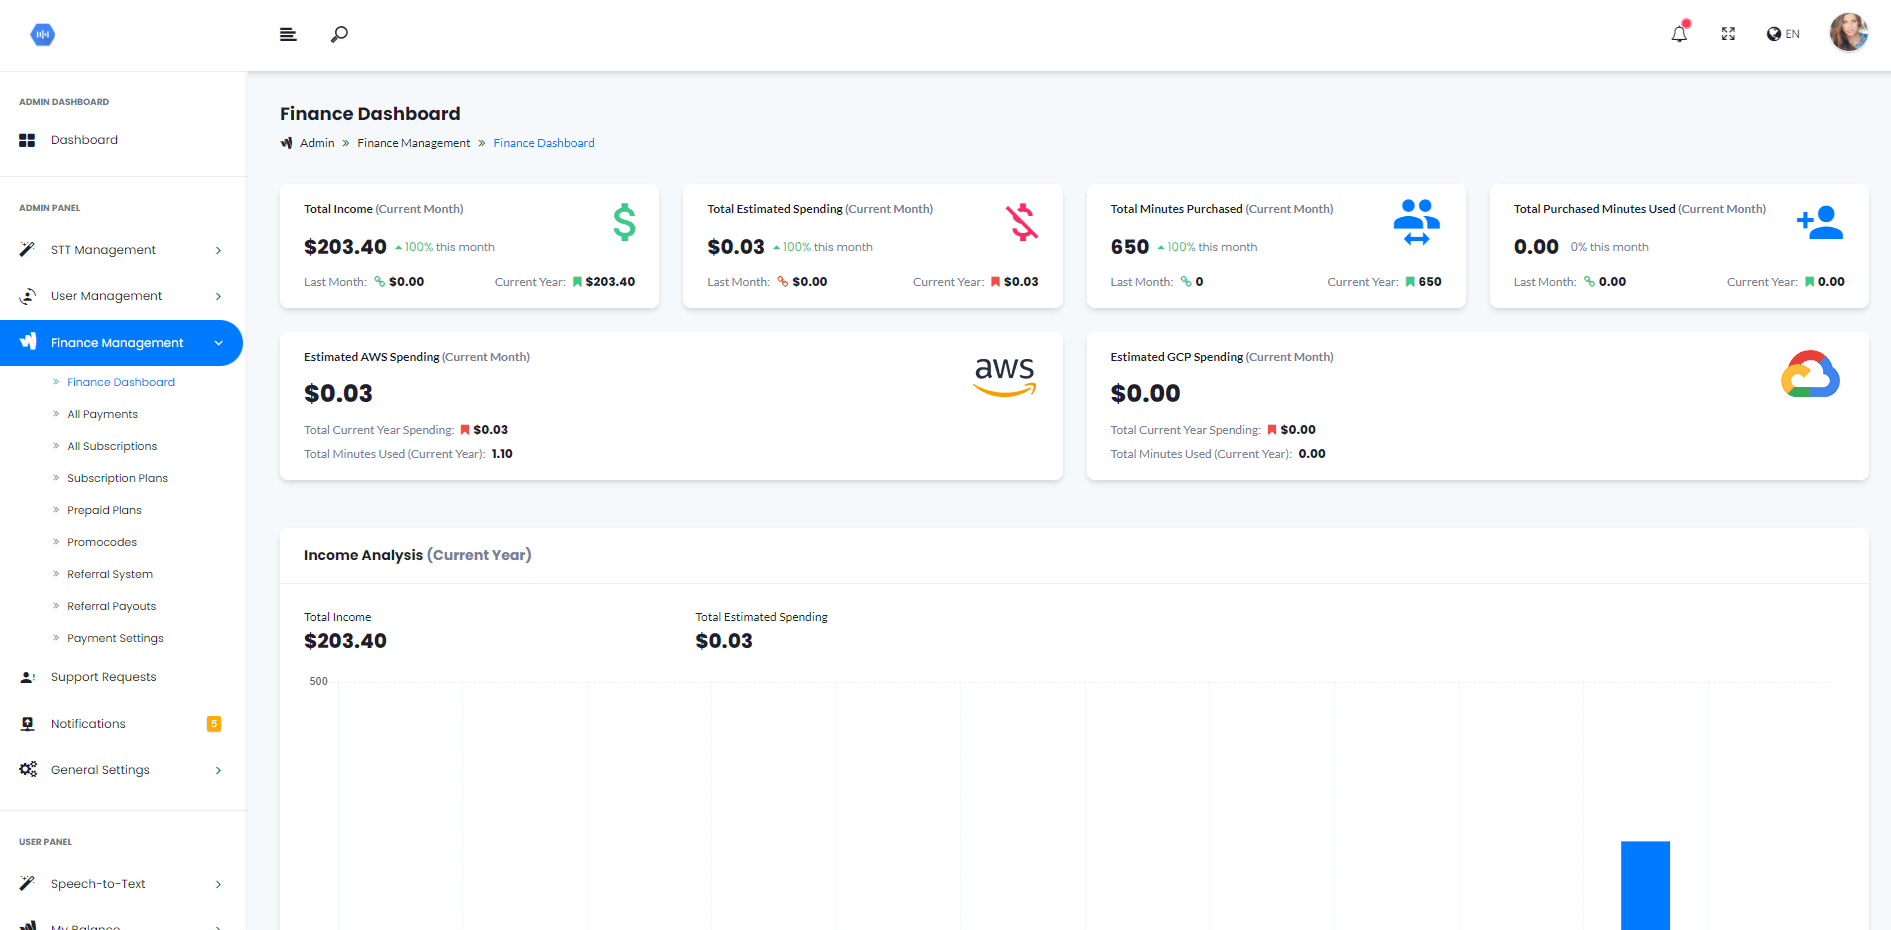The width and height of the screenshot is (1891, 930).
Task: Open the notifications bell icon
Action: (x=1679, y=34)
